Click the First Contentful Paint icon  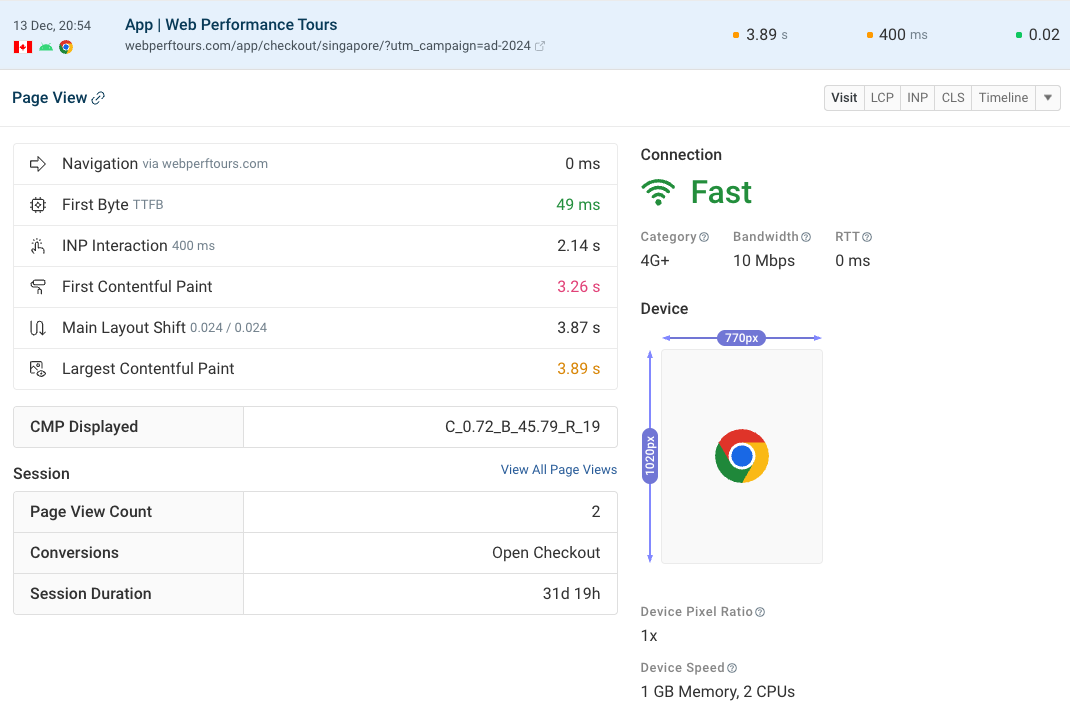point(37,286)
